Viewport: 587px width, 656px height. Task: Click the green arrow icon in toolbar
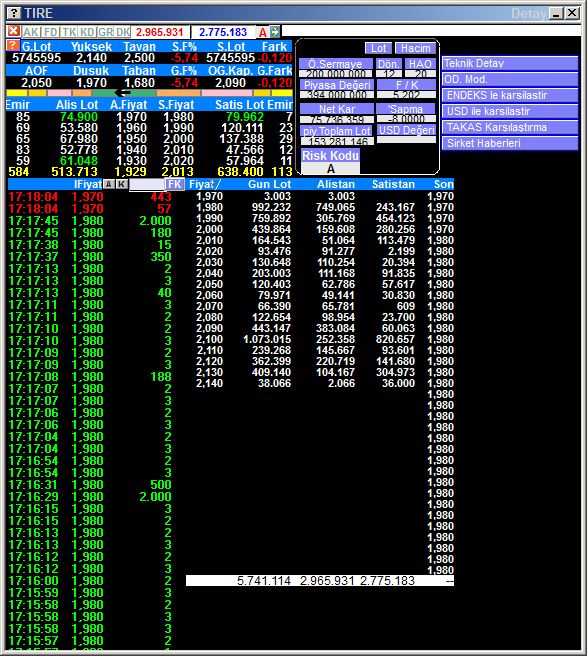pos(275,31)
